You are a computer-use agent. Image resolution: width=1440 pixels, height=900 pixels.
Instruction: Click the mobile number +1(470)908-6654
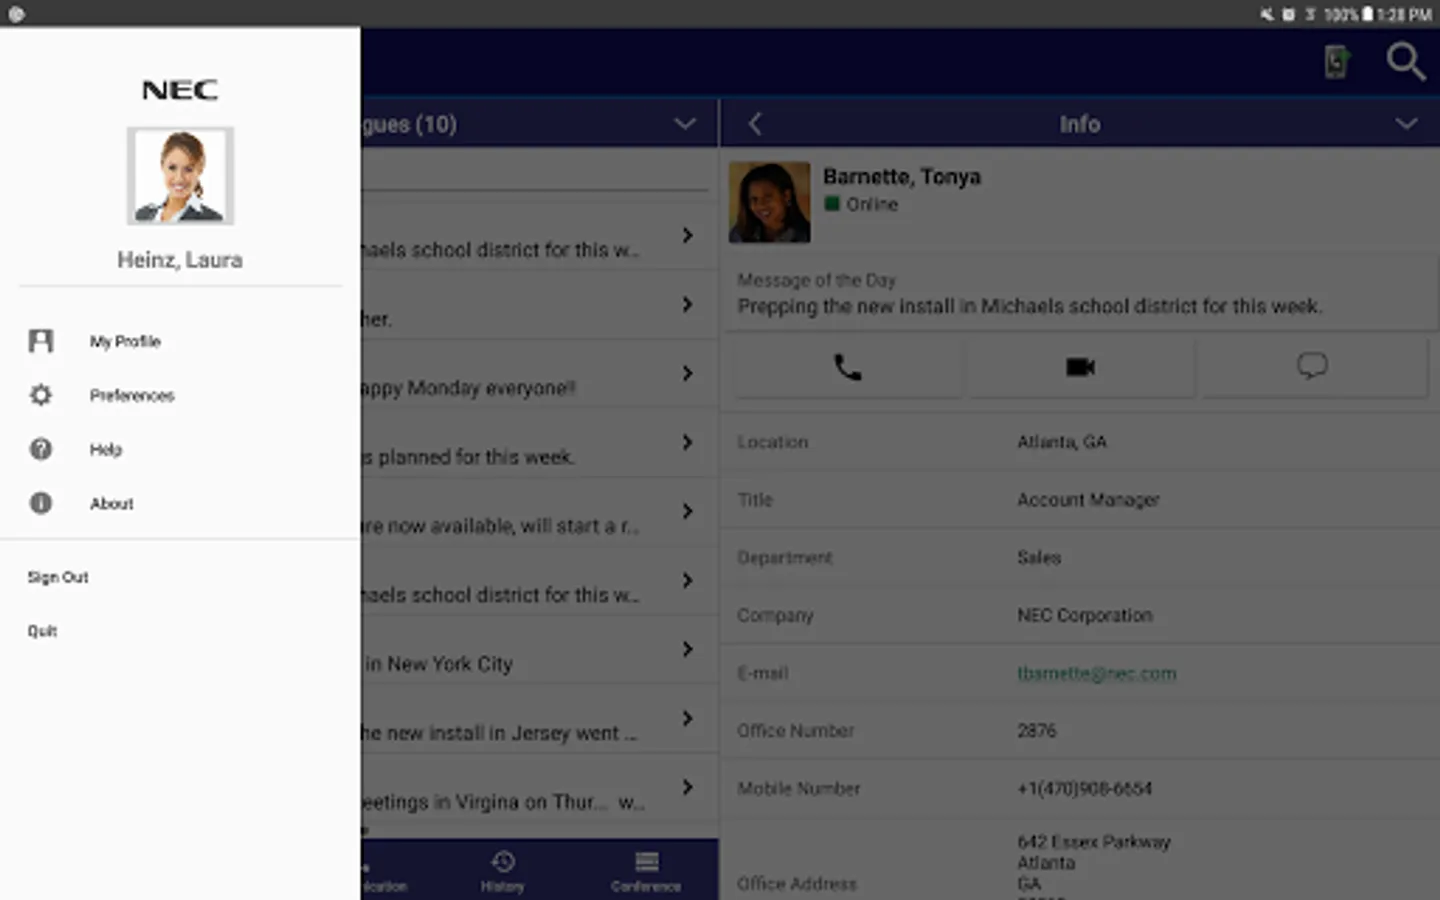coord(1084,789)
